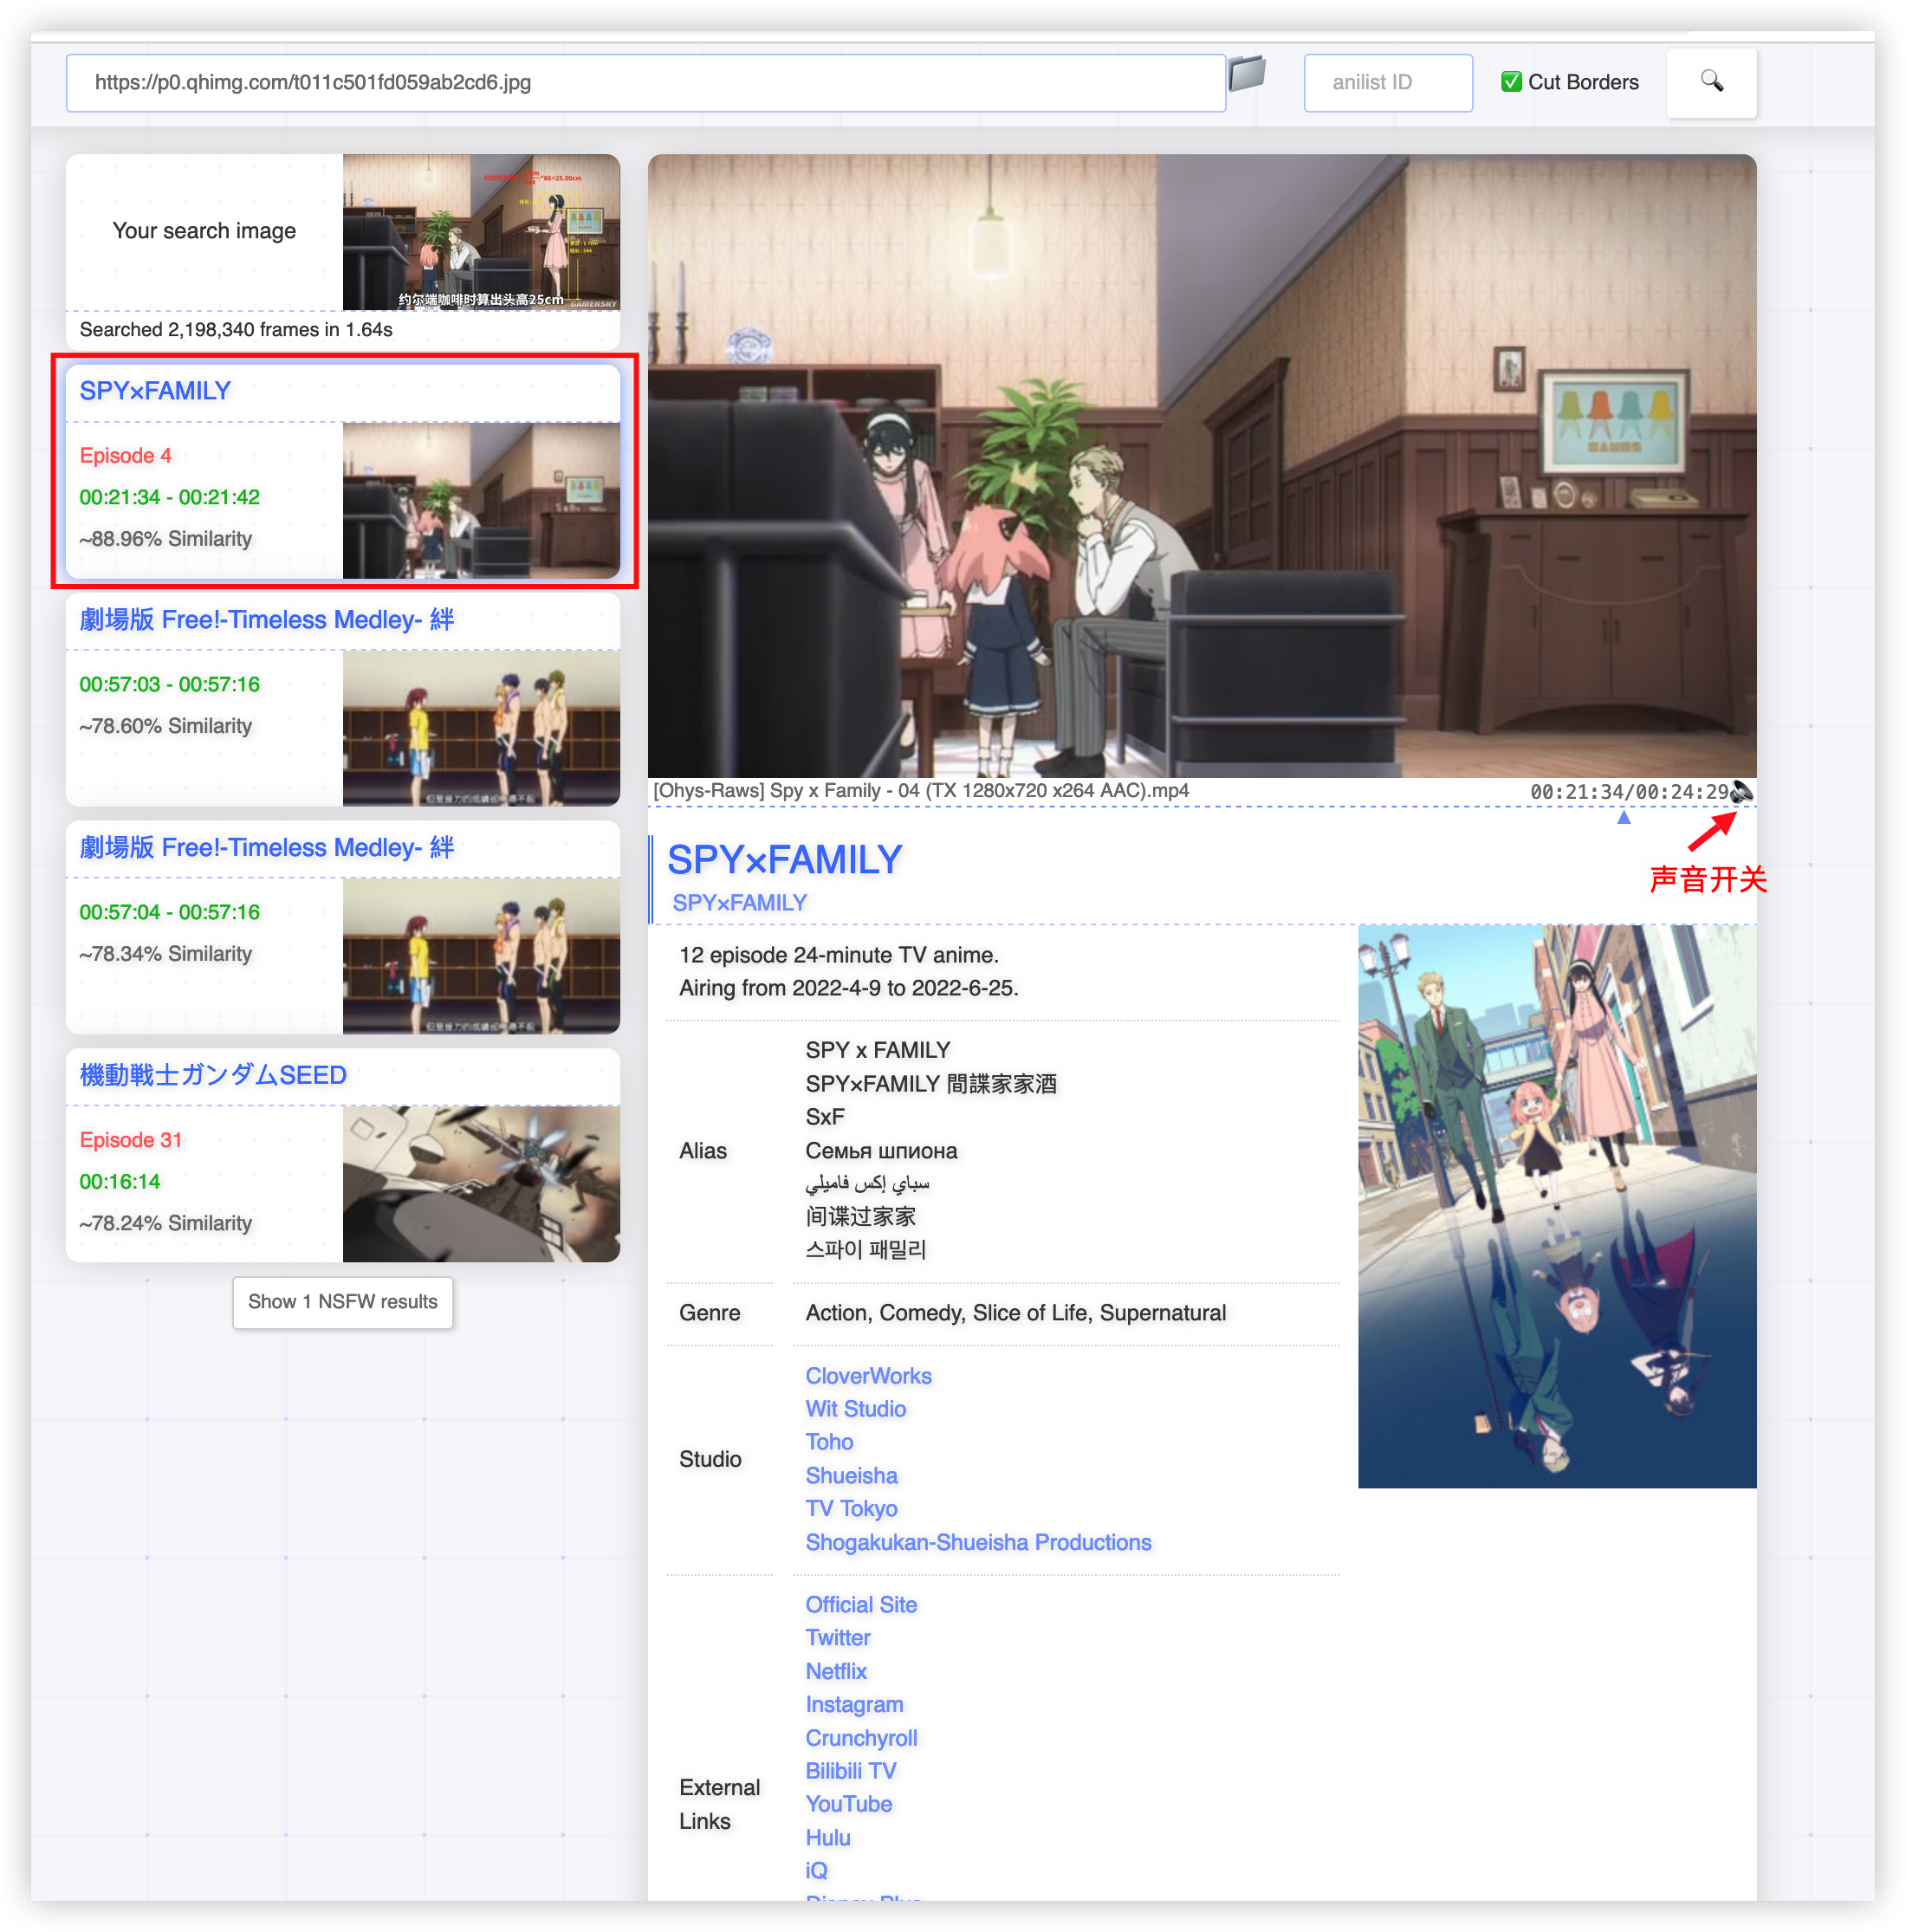Click the large SPY×FAMILY title heading
Screen dimensions: 1906x1932
click(x=784, y=860)
